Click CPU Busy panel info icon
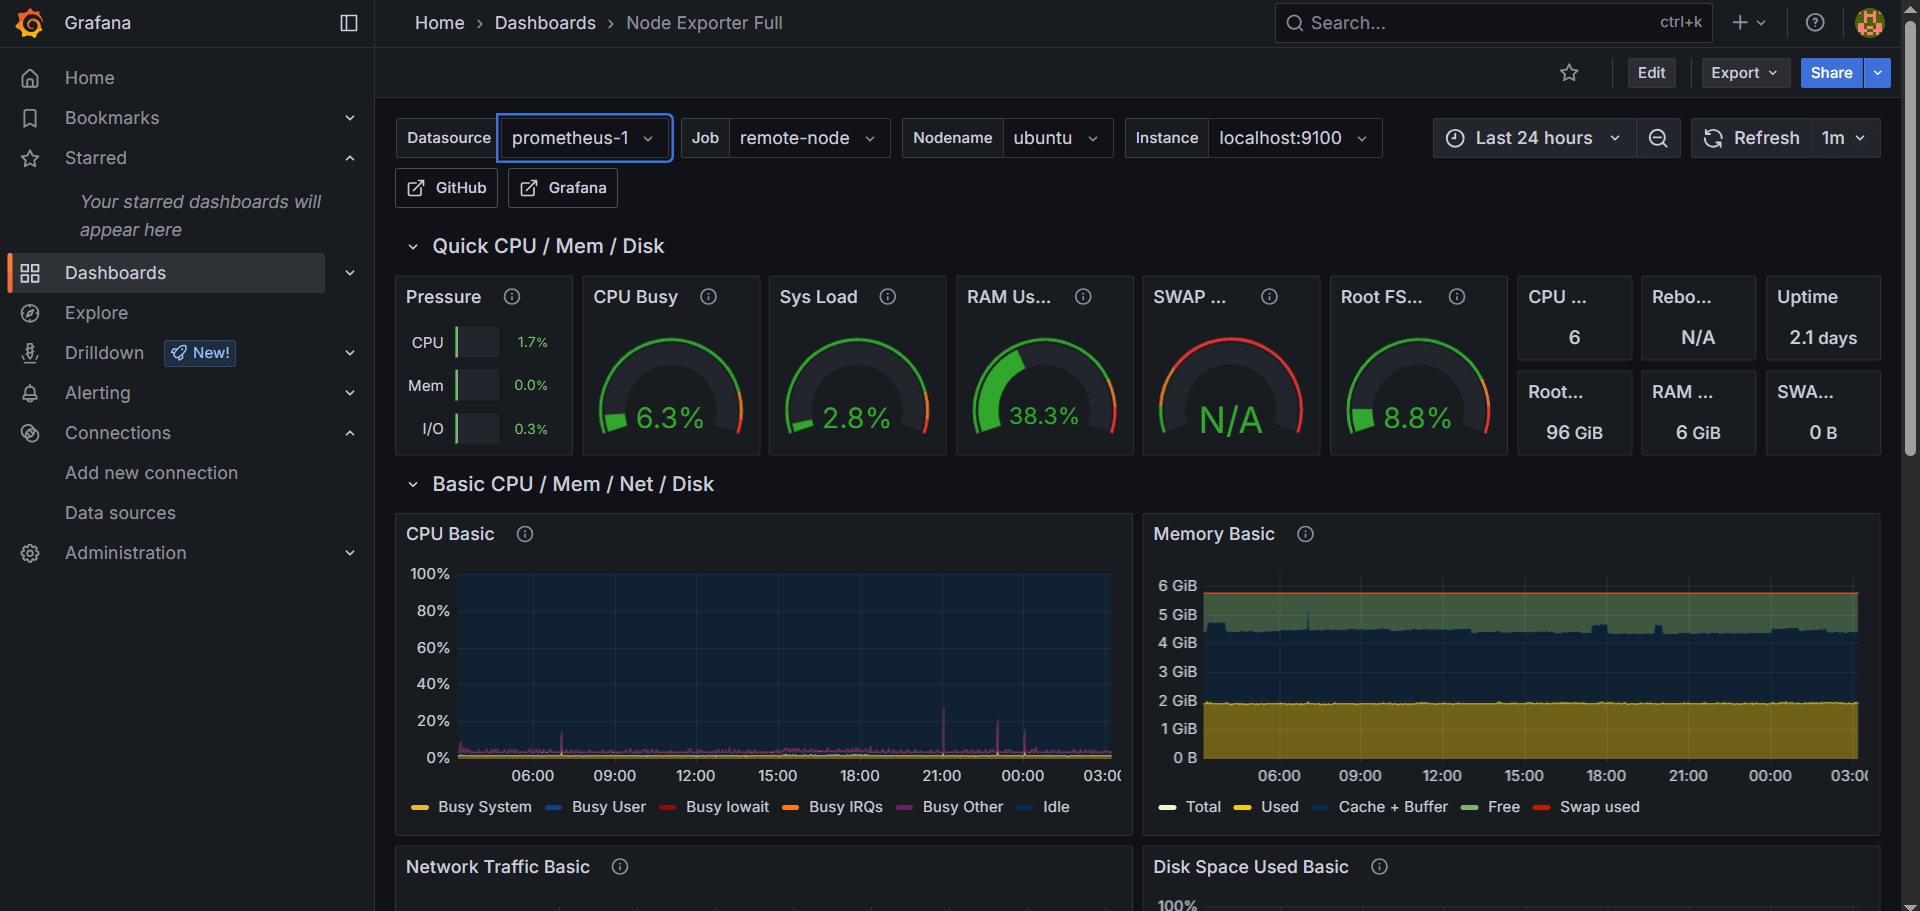Image resolution: width=1920 pixels, height=911 pixels. click(708, 297)
